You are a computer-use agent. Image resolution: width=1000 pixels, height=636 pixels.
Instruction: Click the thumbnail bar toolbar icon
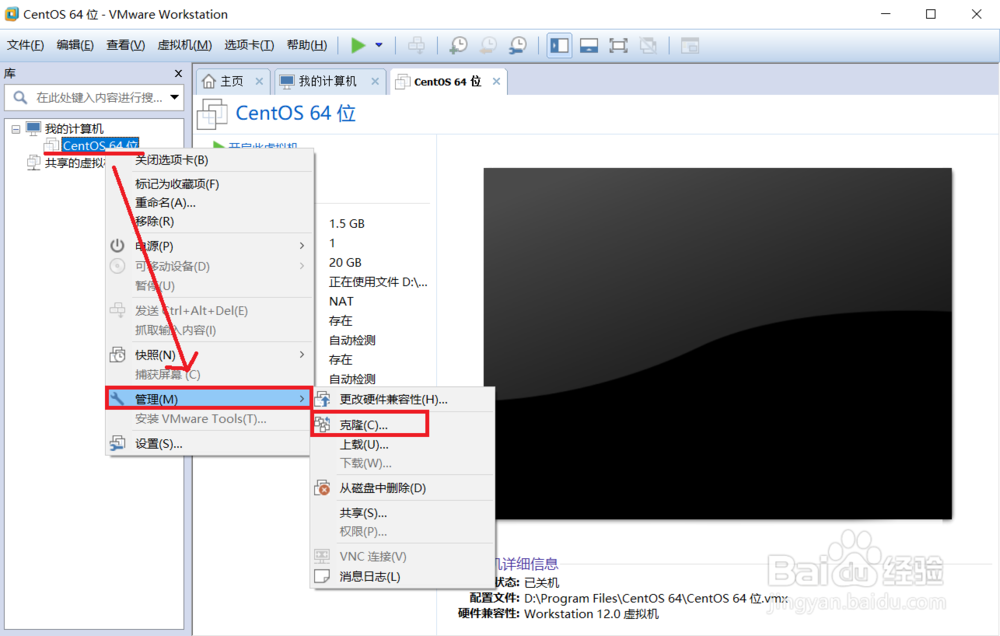[x=589, y=45]
